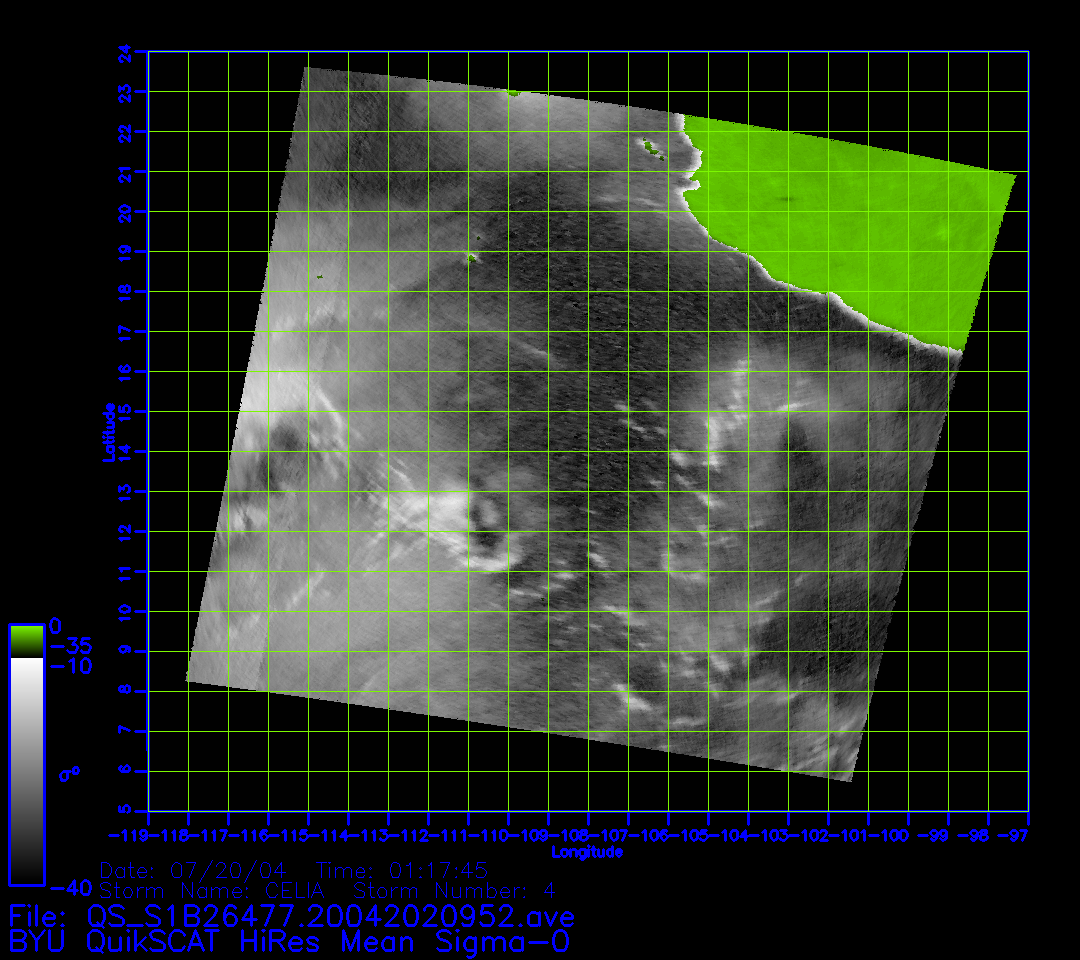Click the BYU QuikSCAT HiRes Mean Sigma-0 title
Screen dimensions: 1080x960
pos(290,941)
